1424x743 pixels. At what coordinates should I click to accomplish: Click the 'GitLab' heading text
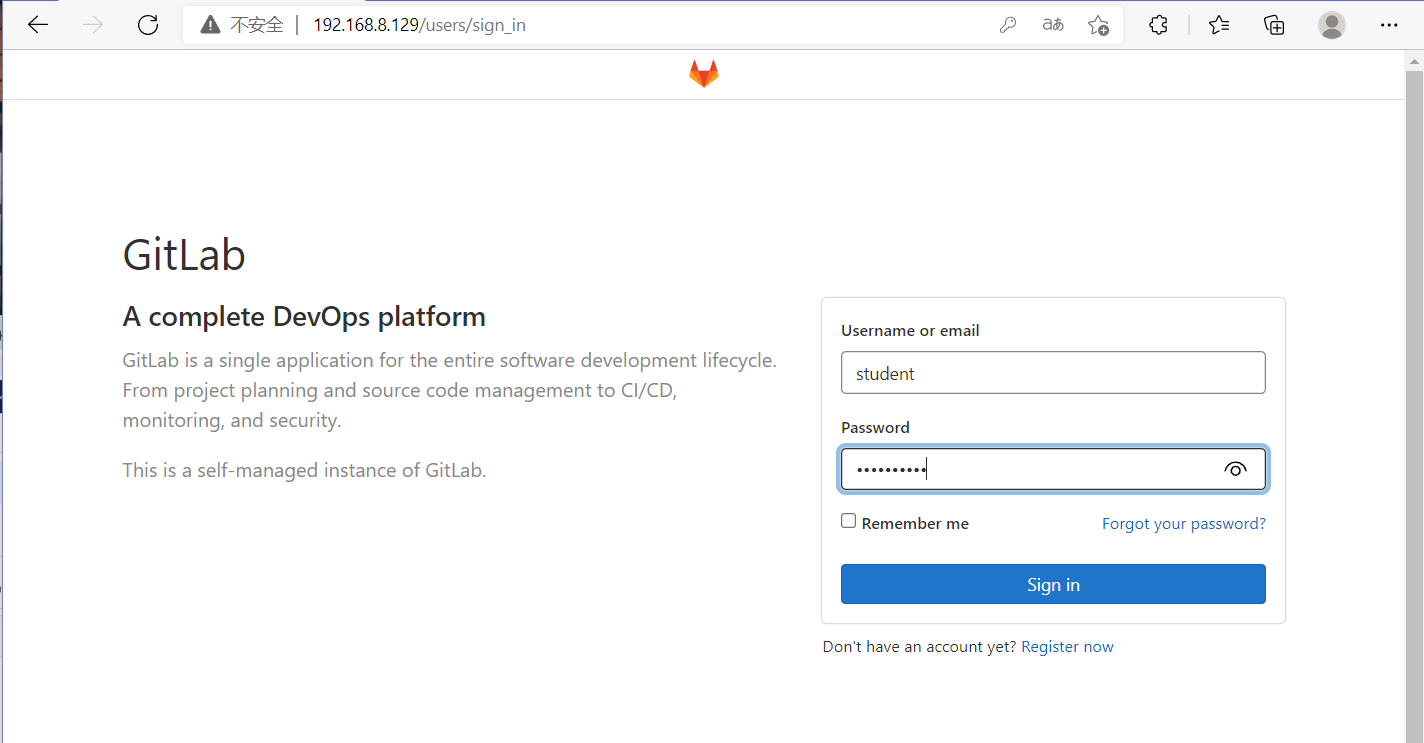(x=184, y=255)
